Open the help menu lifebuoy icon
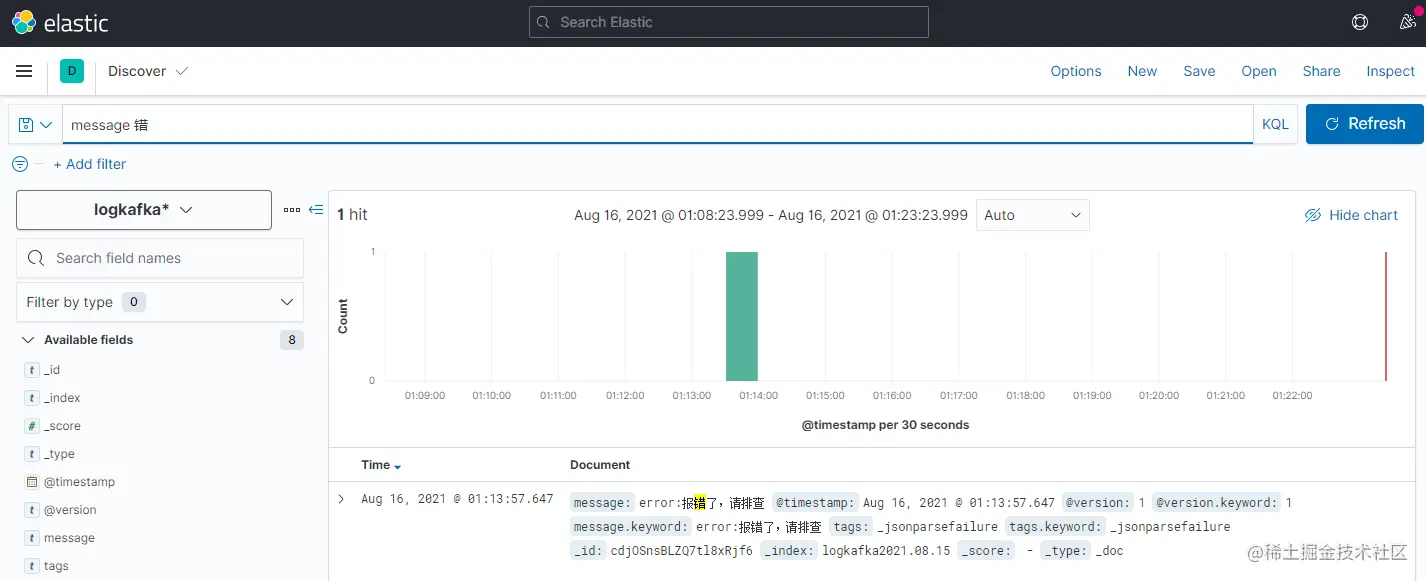This screenshot has width=1426, height=581. 1359,22
